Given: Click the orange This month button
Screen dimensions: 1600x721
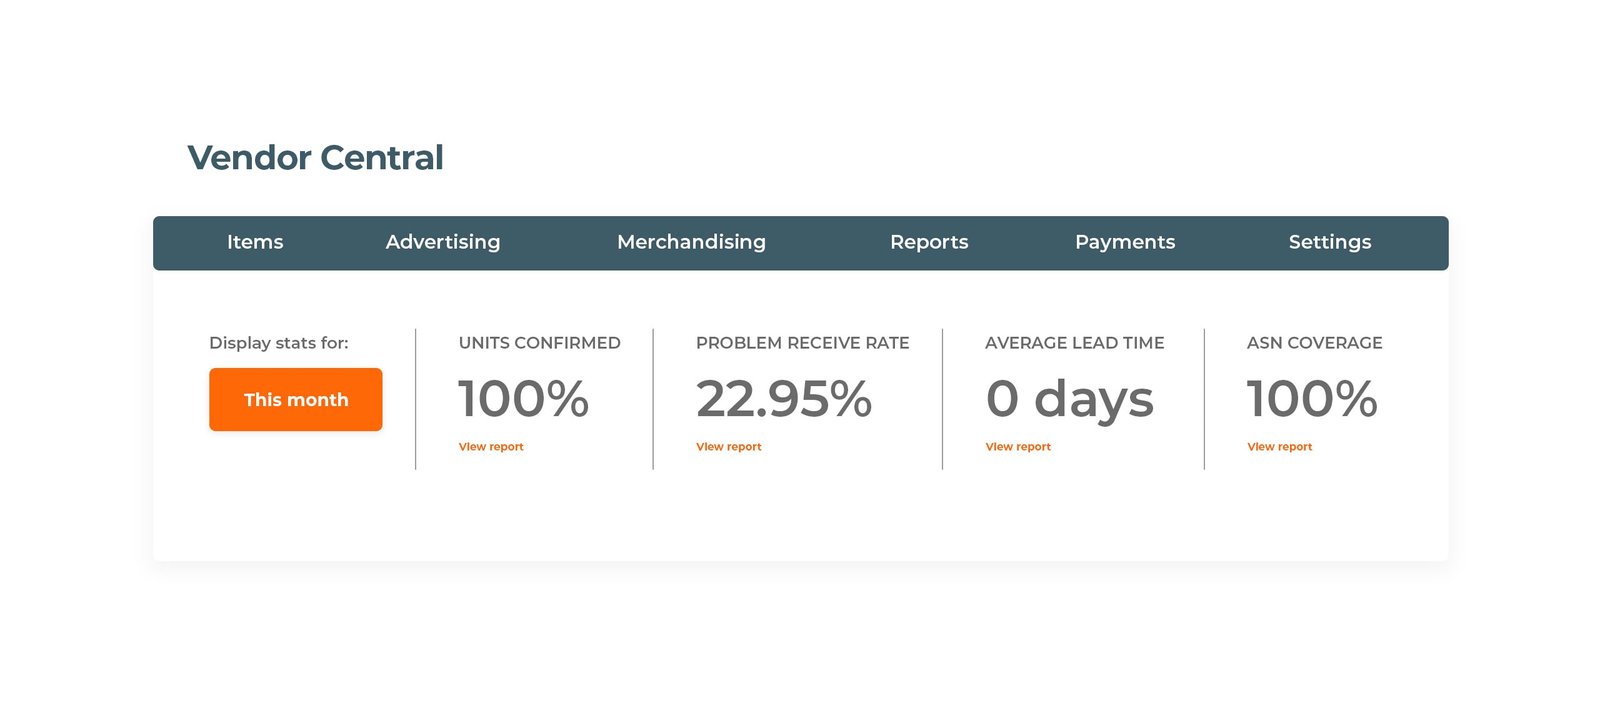Looking at the screenshot, I should [296, 400].
